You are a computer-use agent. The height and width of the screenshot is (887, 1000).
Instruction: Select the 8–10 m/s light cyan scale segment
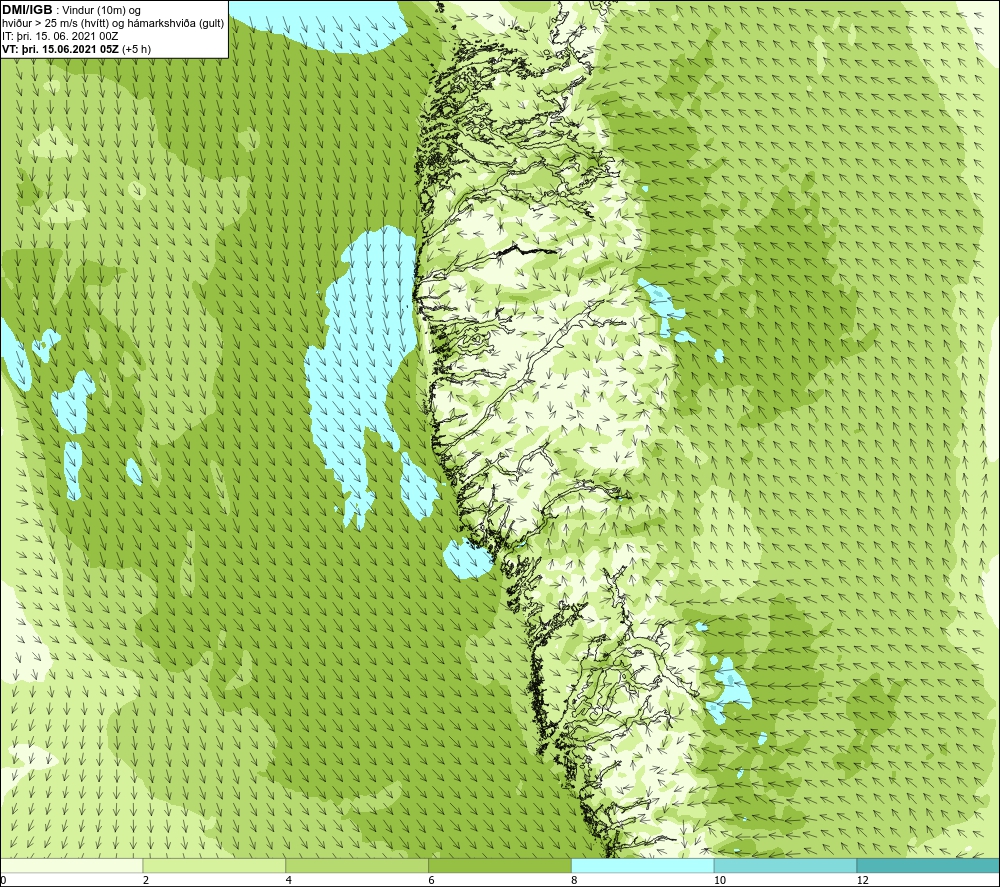643,865
